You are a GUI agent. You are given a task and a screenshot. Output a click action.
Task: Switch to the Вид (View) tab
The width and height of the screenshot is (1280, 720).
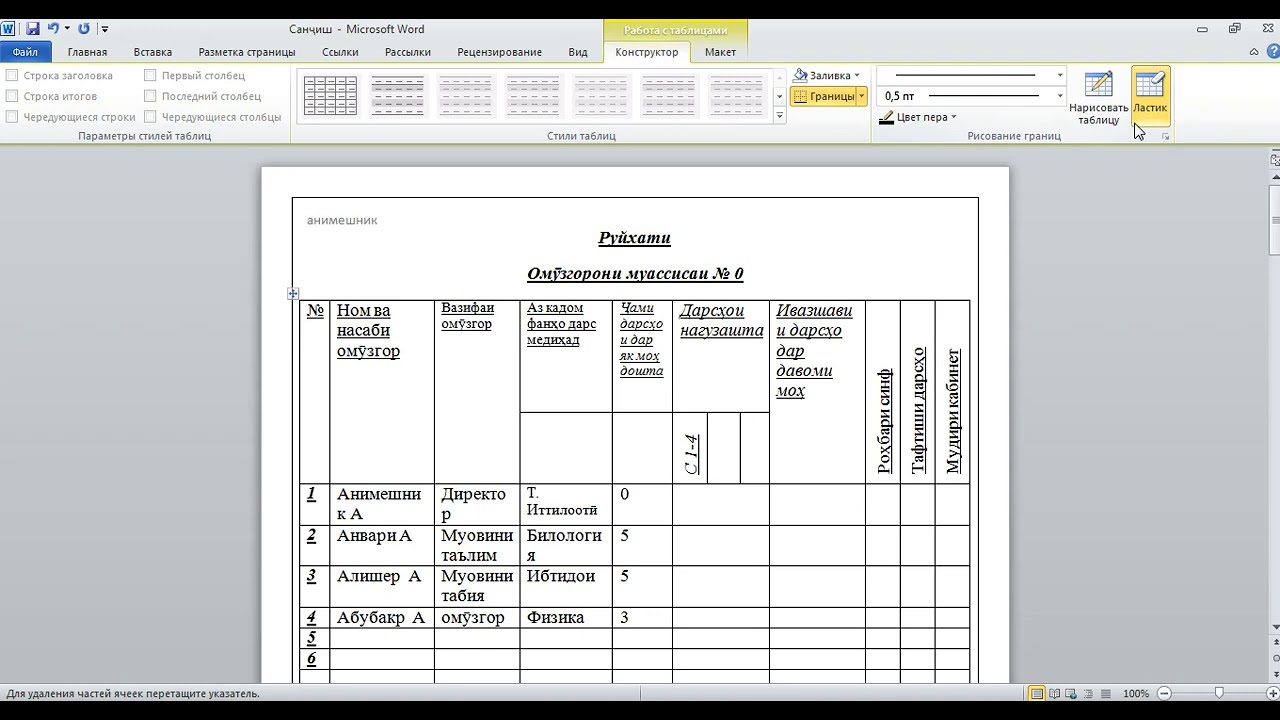(x=578, y=52)
